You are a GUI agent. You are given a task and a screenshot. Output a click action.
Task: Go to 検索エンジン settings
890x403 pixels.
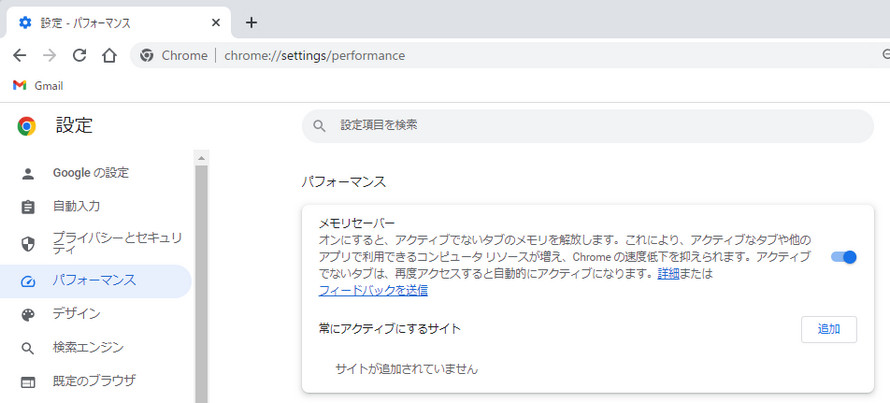pyautogui.click(x=88, y=348)
